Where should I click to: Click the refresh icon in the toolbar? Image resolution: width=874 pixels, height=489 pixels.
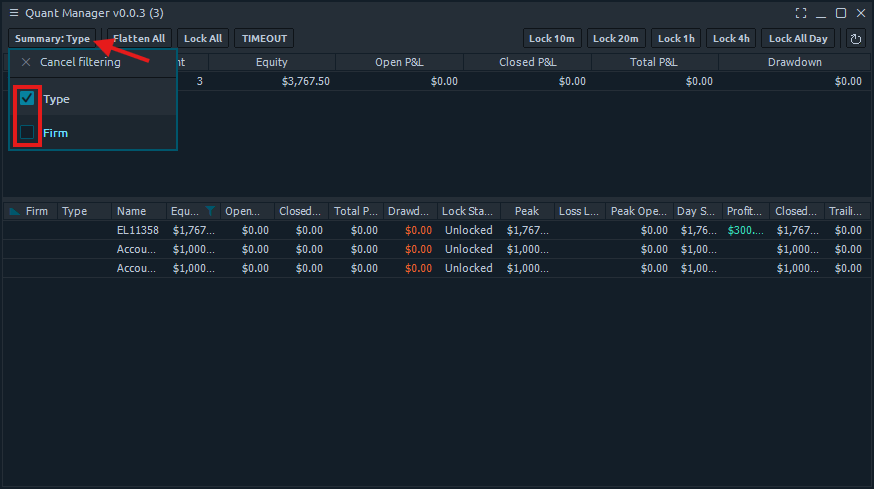pos(855,39)
